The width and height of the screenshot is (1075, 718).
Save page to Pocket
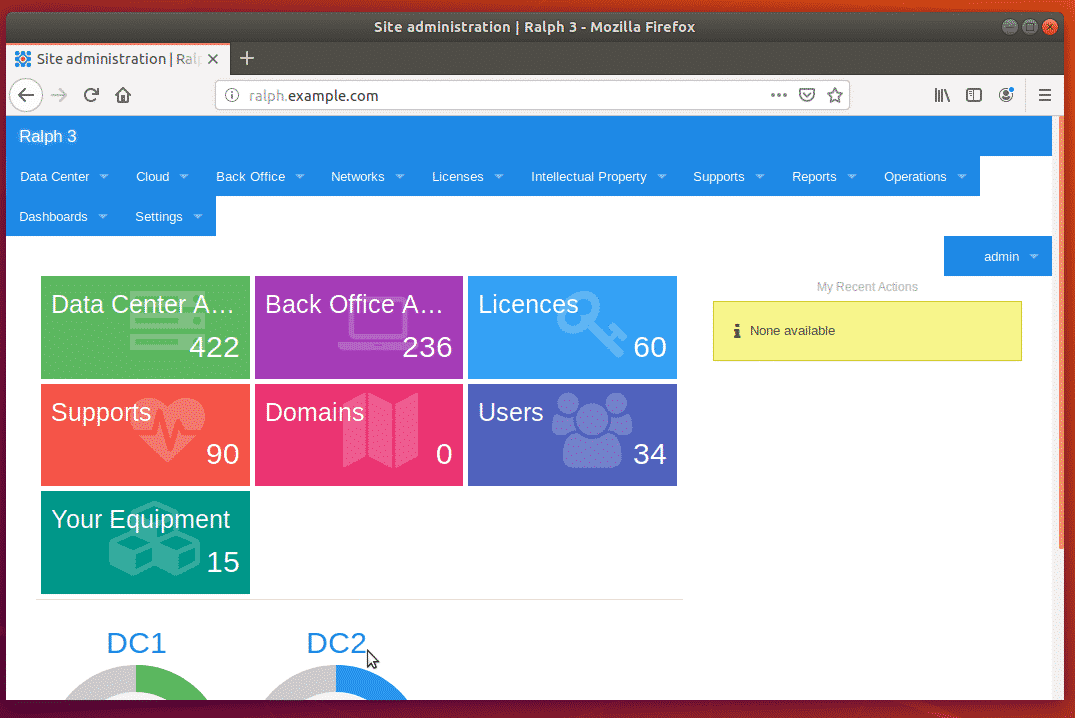pos(807,95)
